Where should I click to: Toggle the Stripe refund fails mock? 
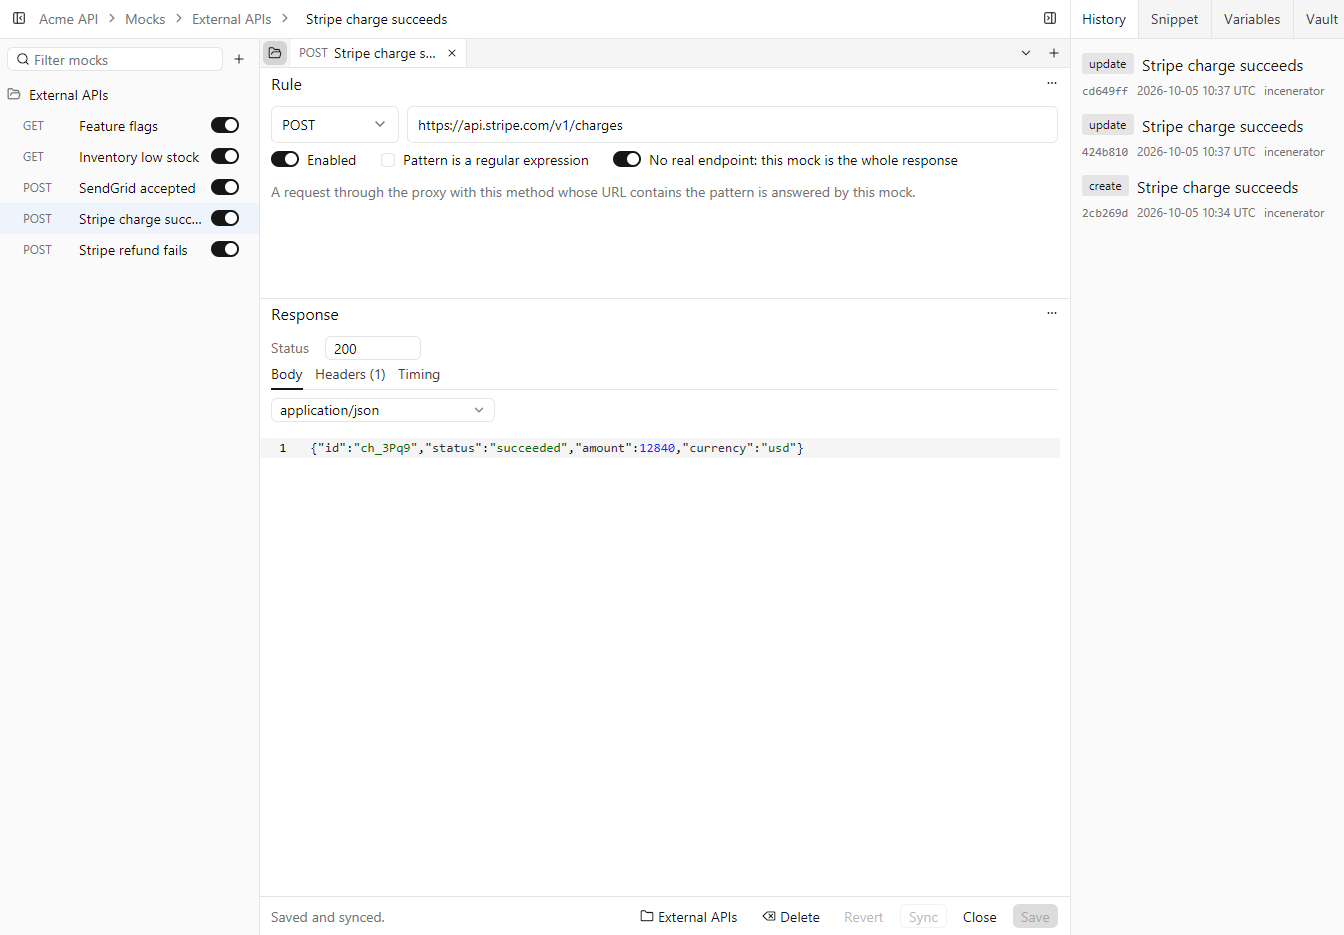(225, 249)
